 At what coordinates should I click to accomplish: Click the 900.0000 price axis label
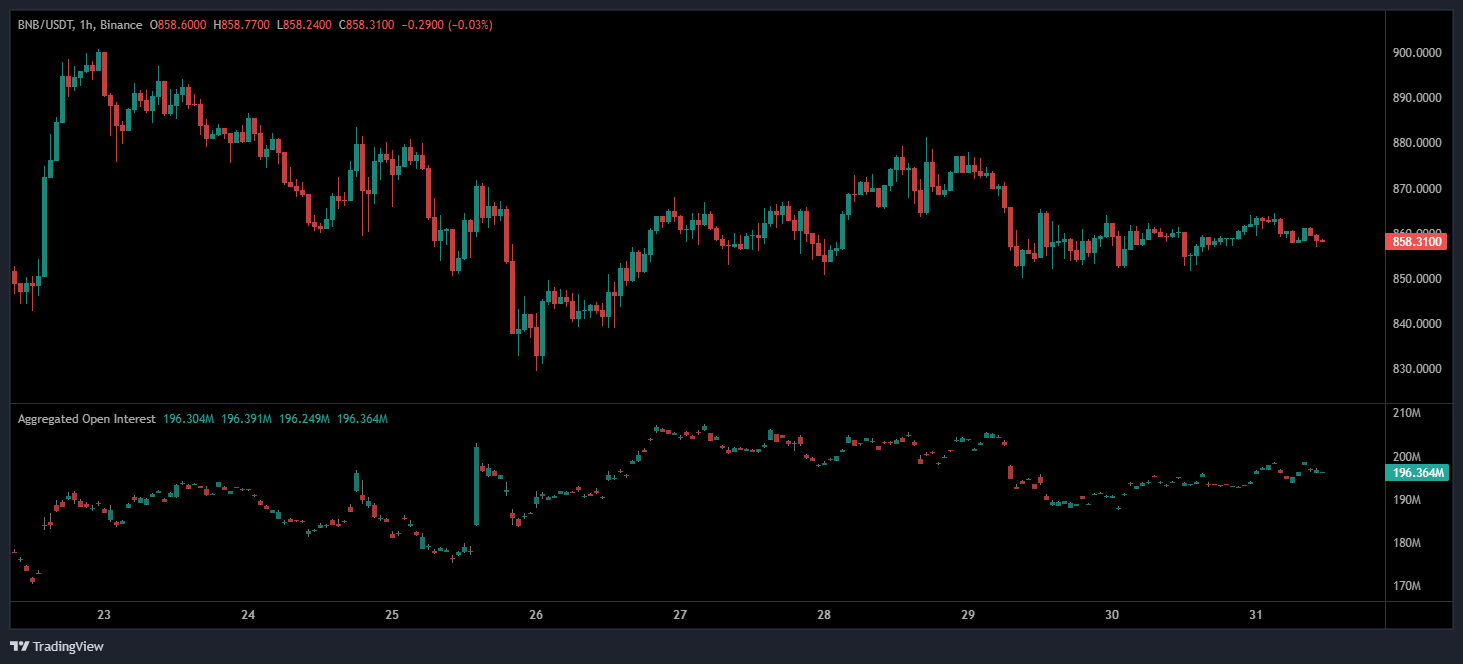(1419, 53)
